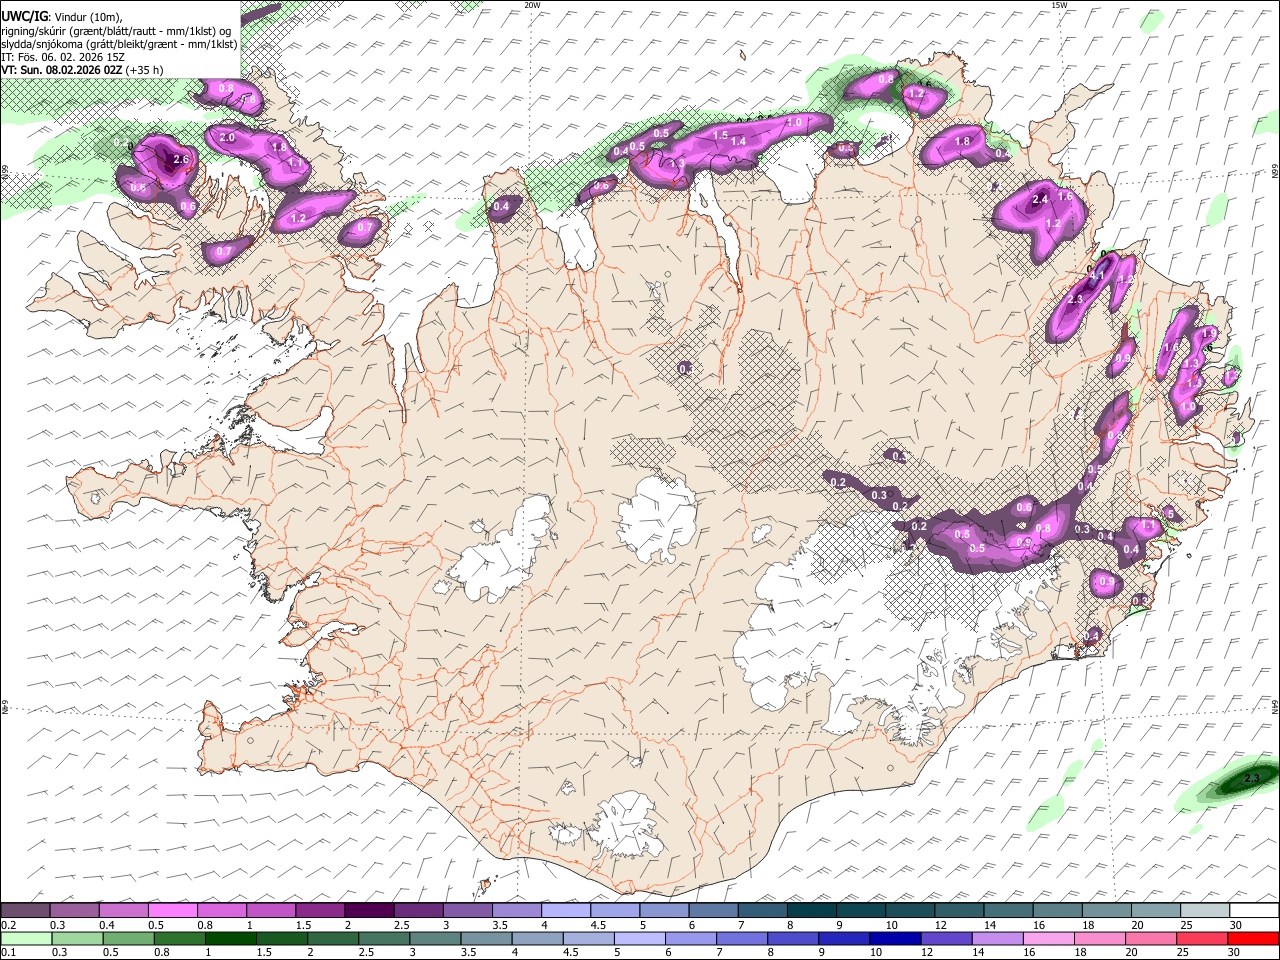
Task: Select the darkest purple swatch labeled 2 in upper legend
Action: [369, 910]
